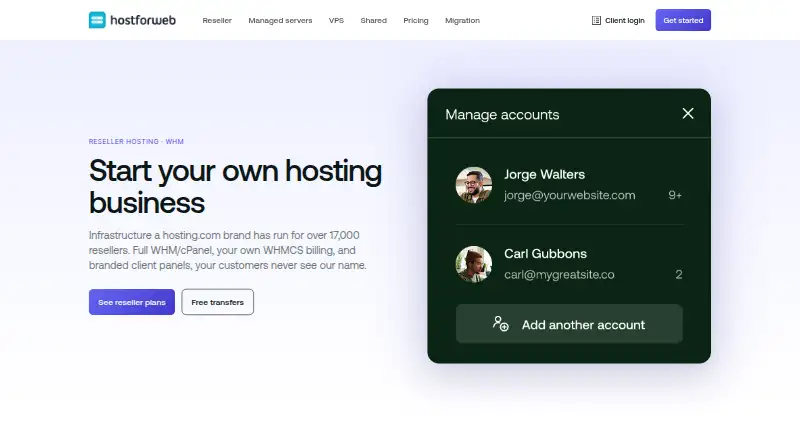Go to the Shared nav item
Viewport: 800px width, 440px height.
[x=373, y=20]
